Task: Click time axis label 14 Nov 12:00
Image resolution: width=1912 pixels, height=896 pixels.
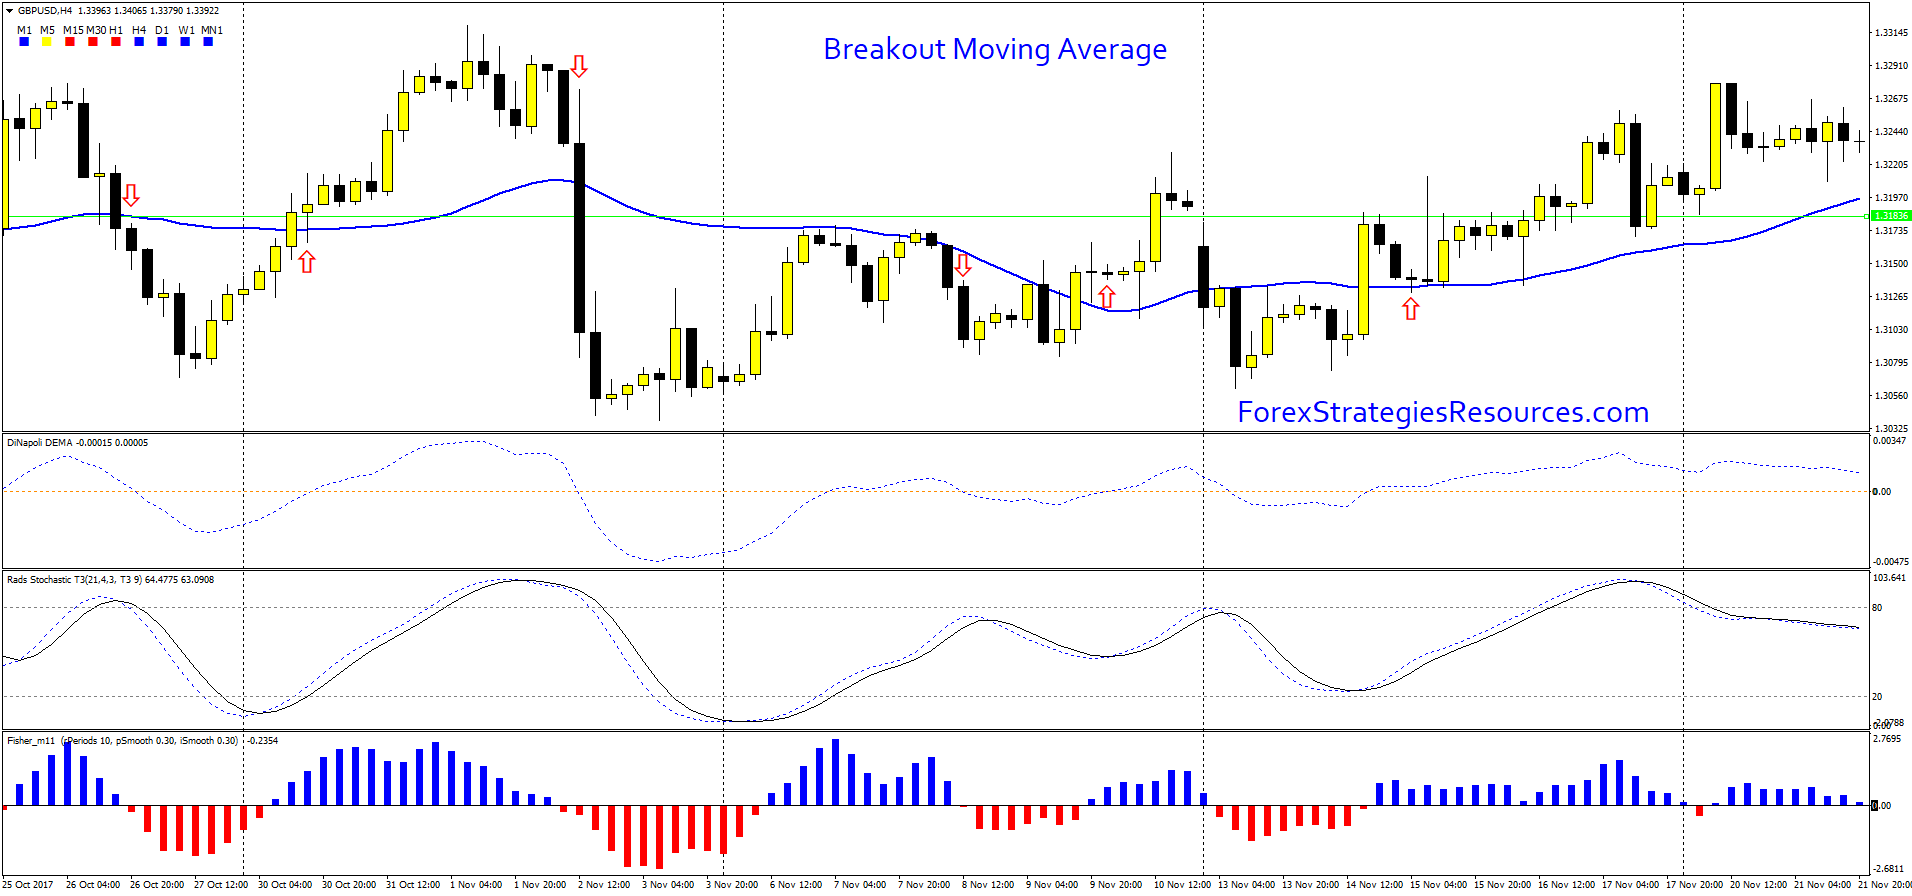Action: tap(1374, 885)
